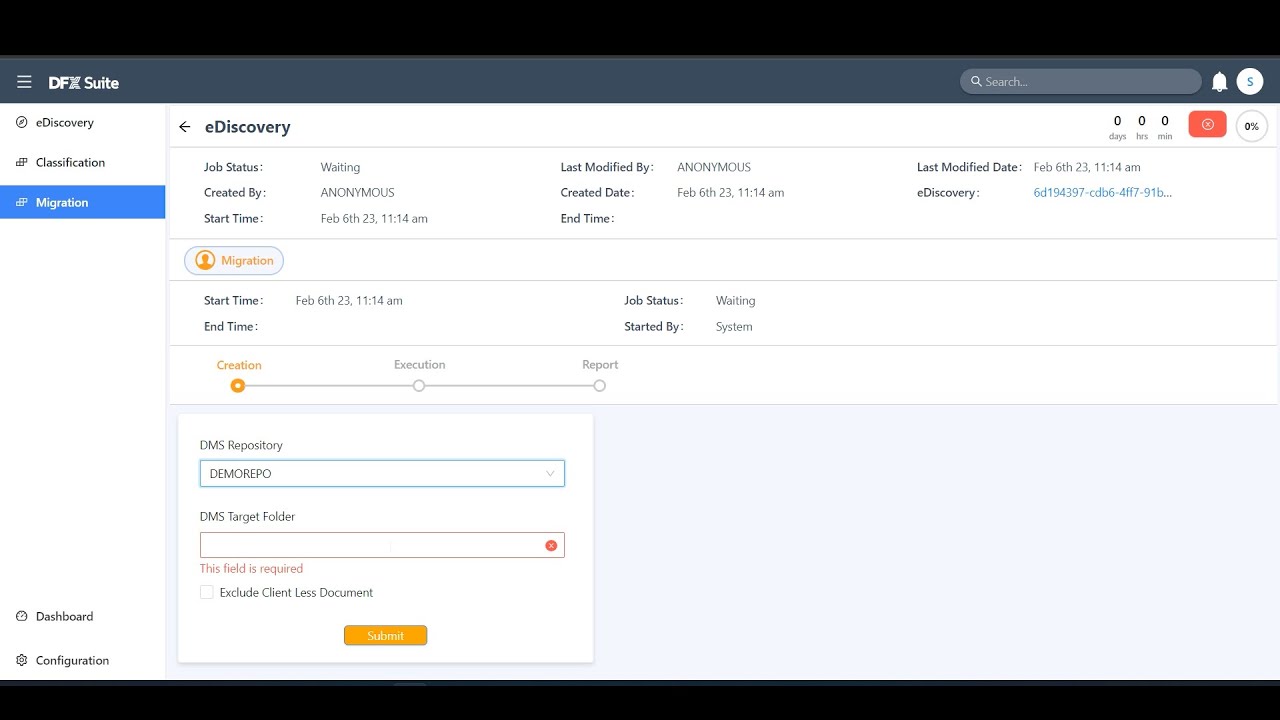The height and width of the screenshot is (720, 1280).
Task: Click the DMS Target Folder label
Action: (247, 517)
